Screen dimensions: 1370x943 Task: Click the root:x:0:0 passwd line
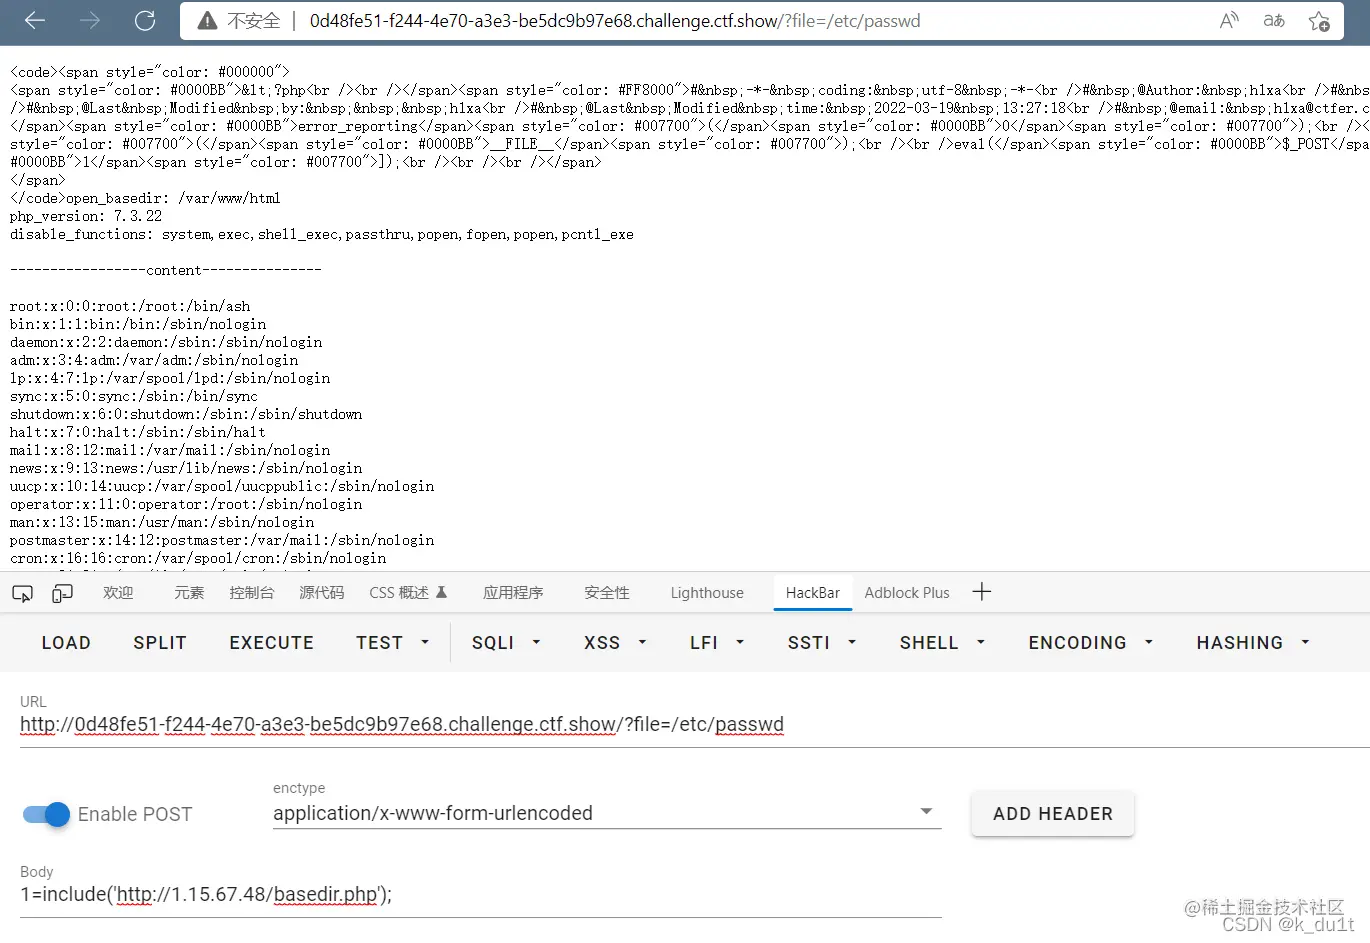[130, 306]
